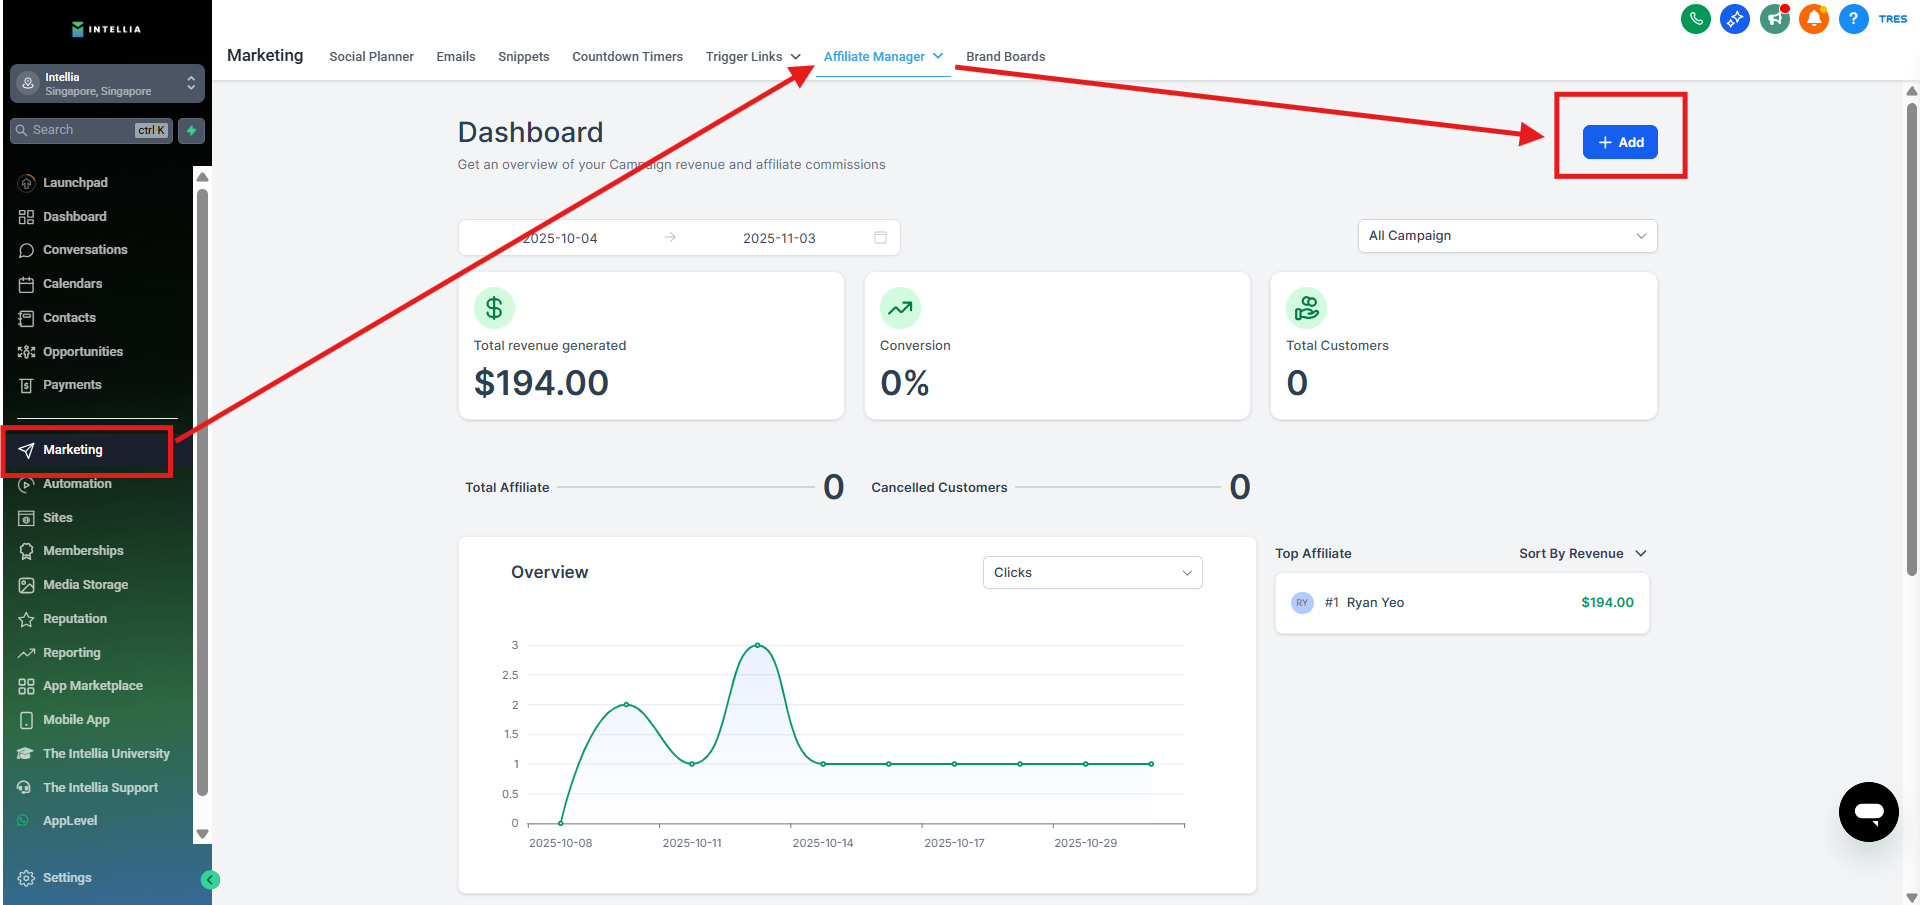
Task: Click the lightning quick actions icon
Action: point(191,130)
